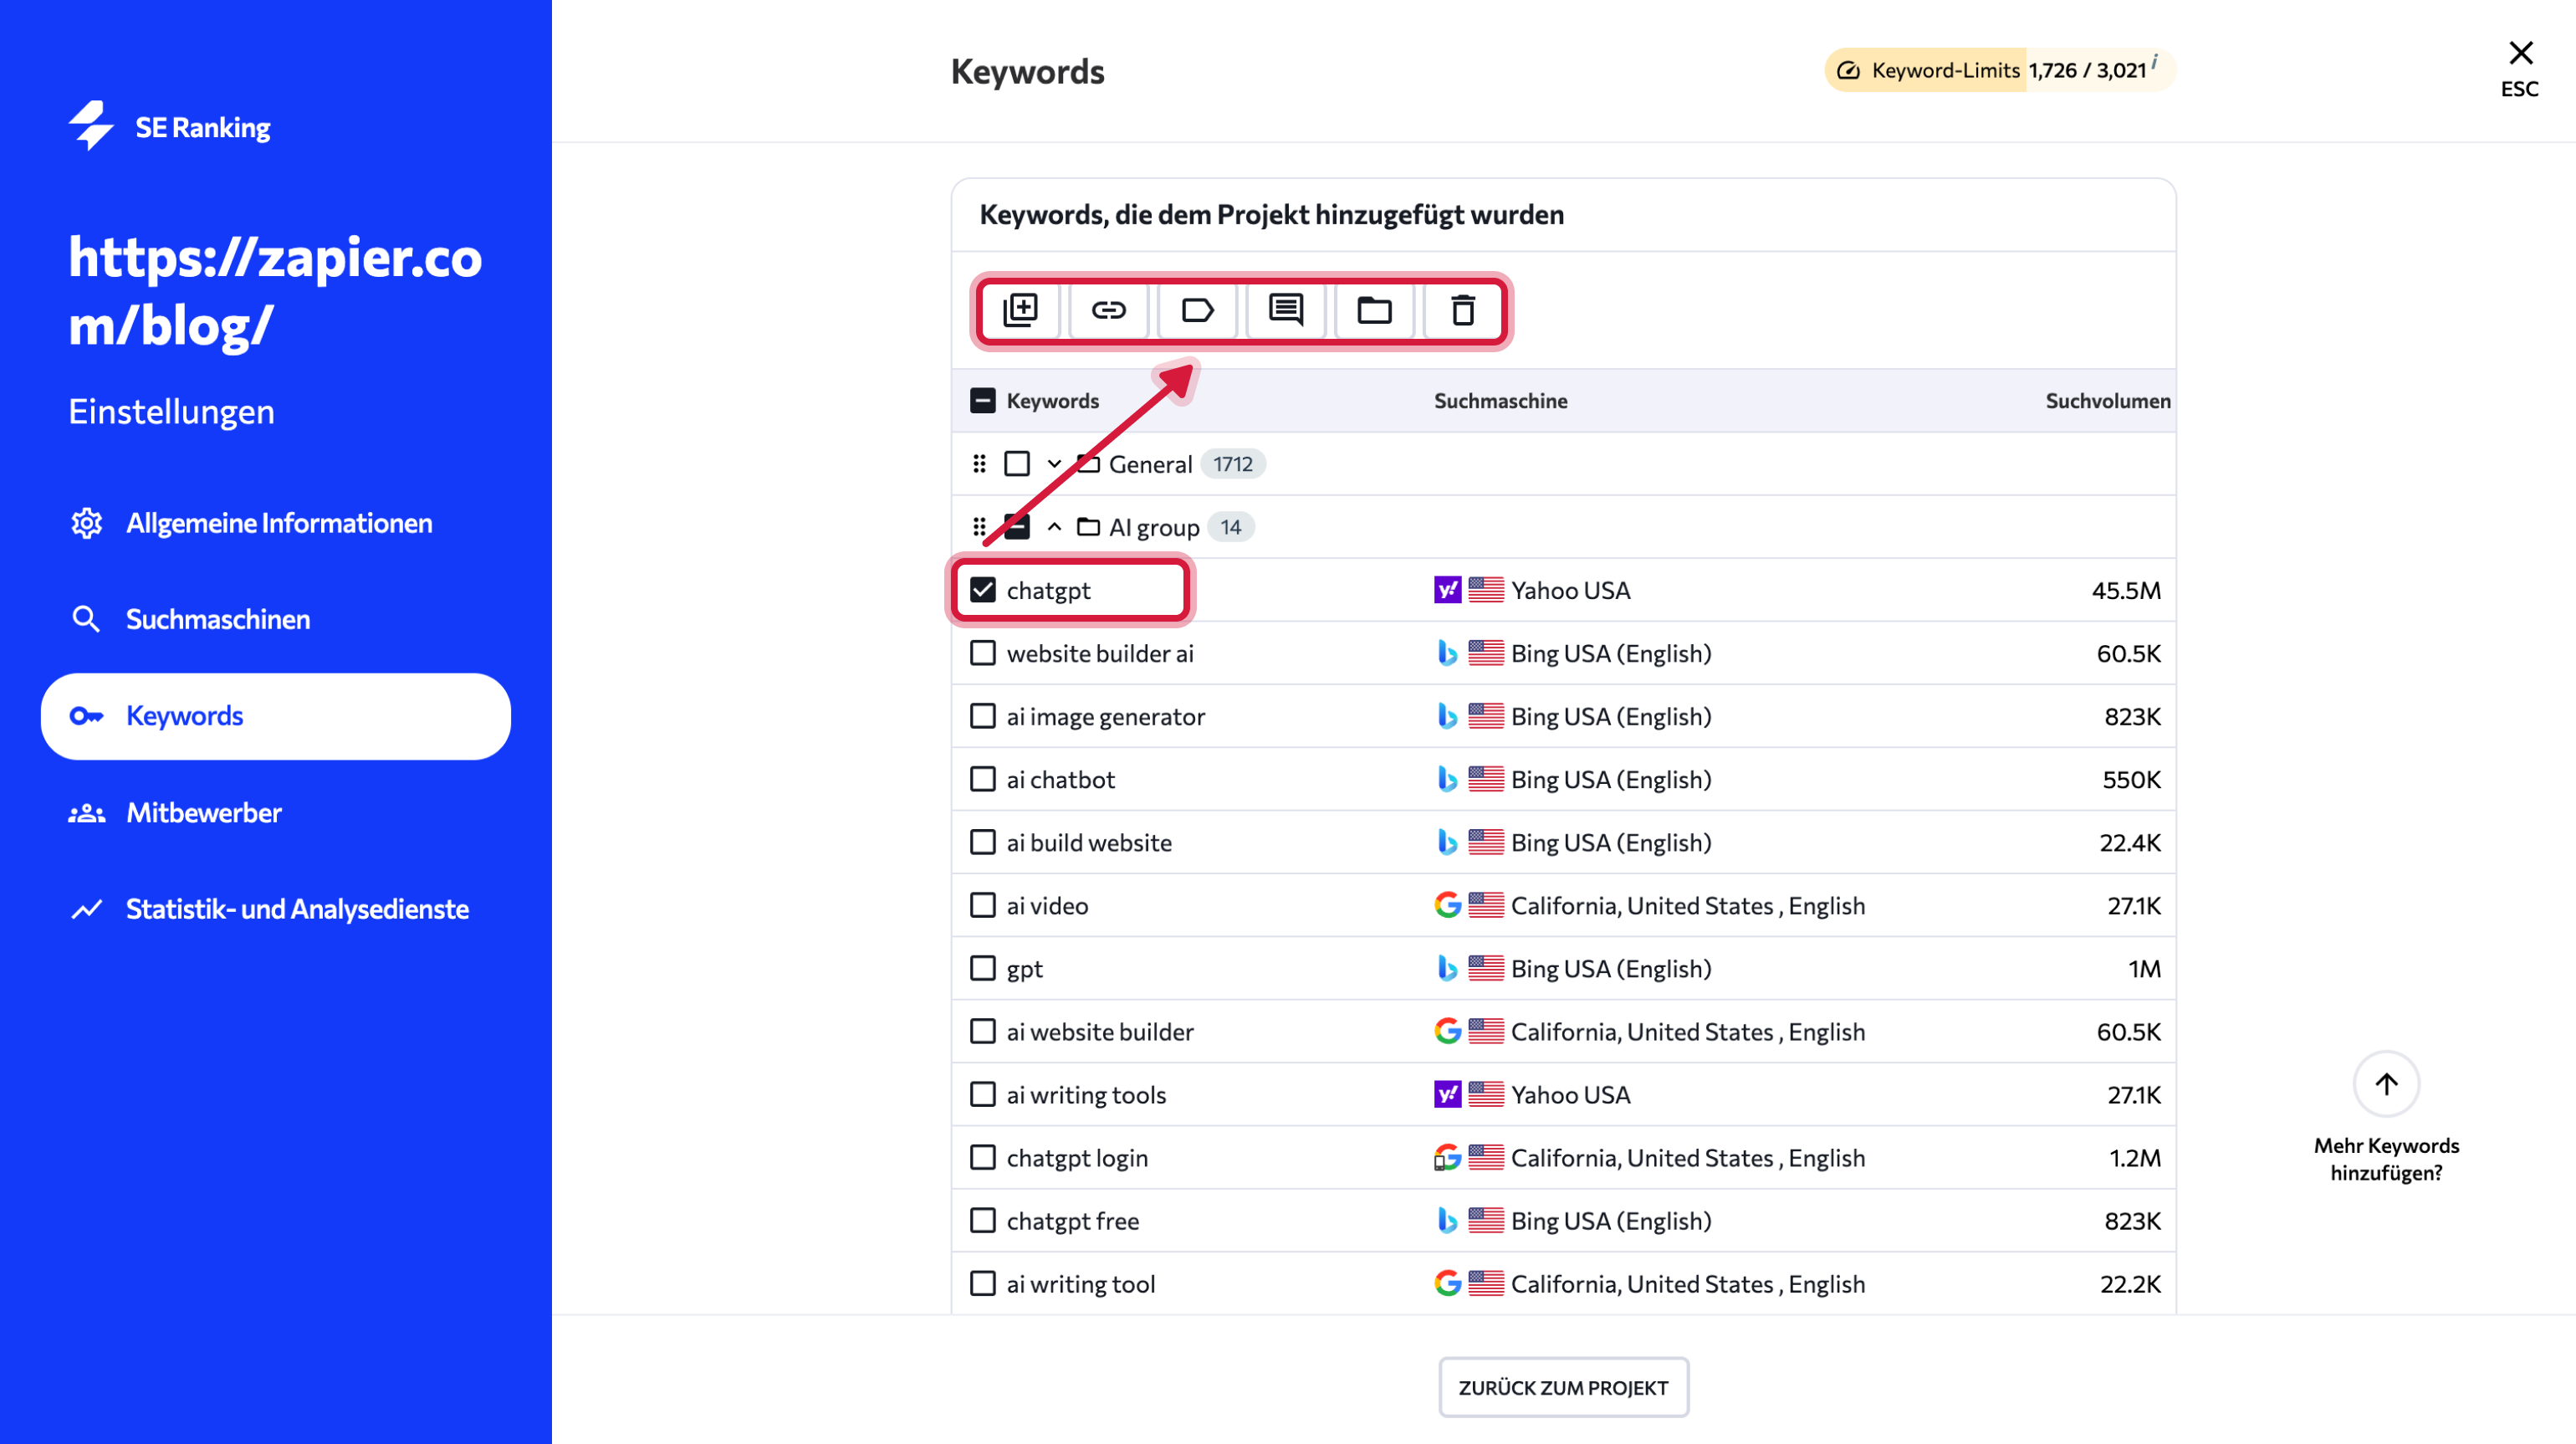Click drag handle of AI group
Viewport: 2576px width, 1444px height.
coord(979,527)
